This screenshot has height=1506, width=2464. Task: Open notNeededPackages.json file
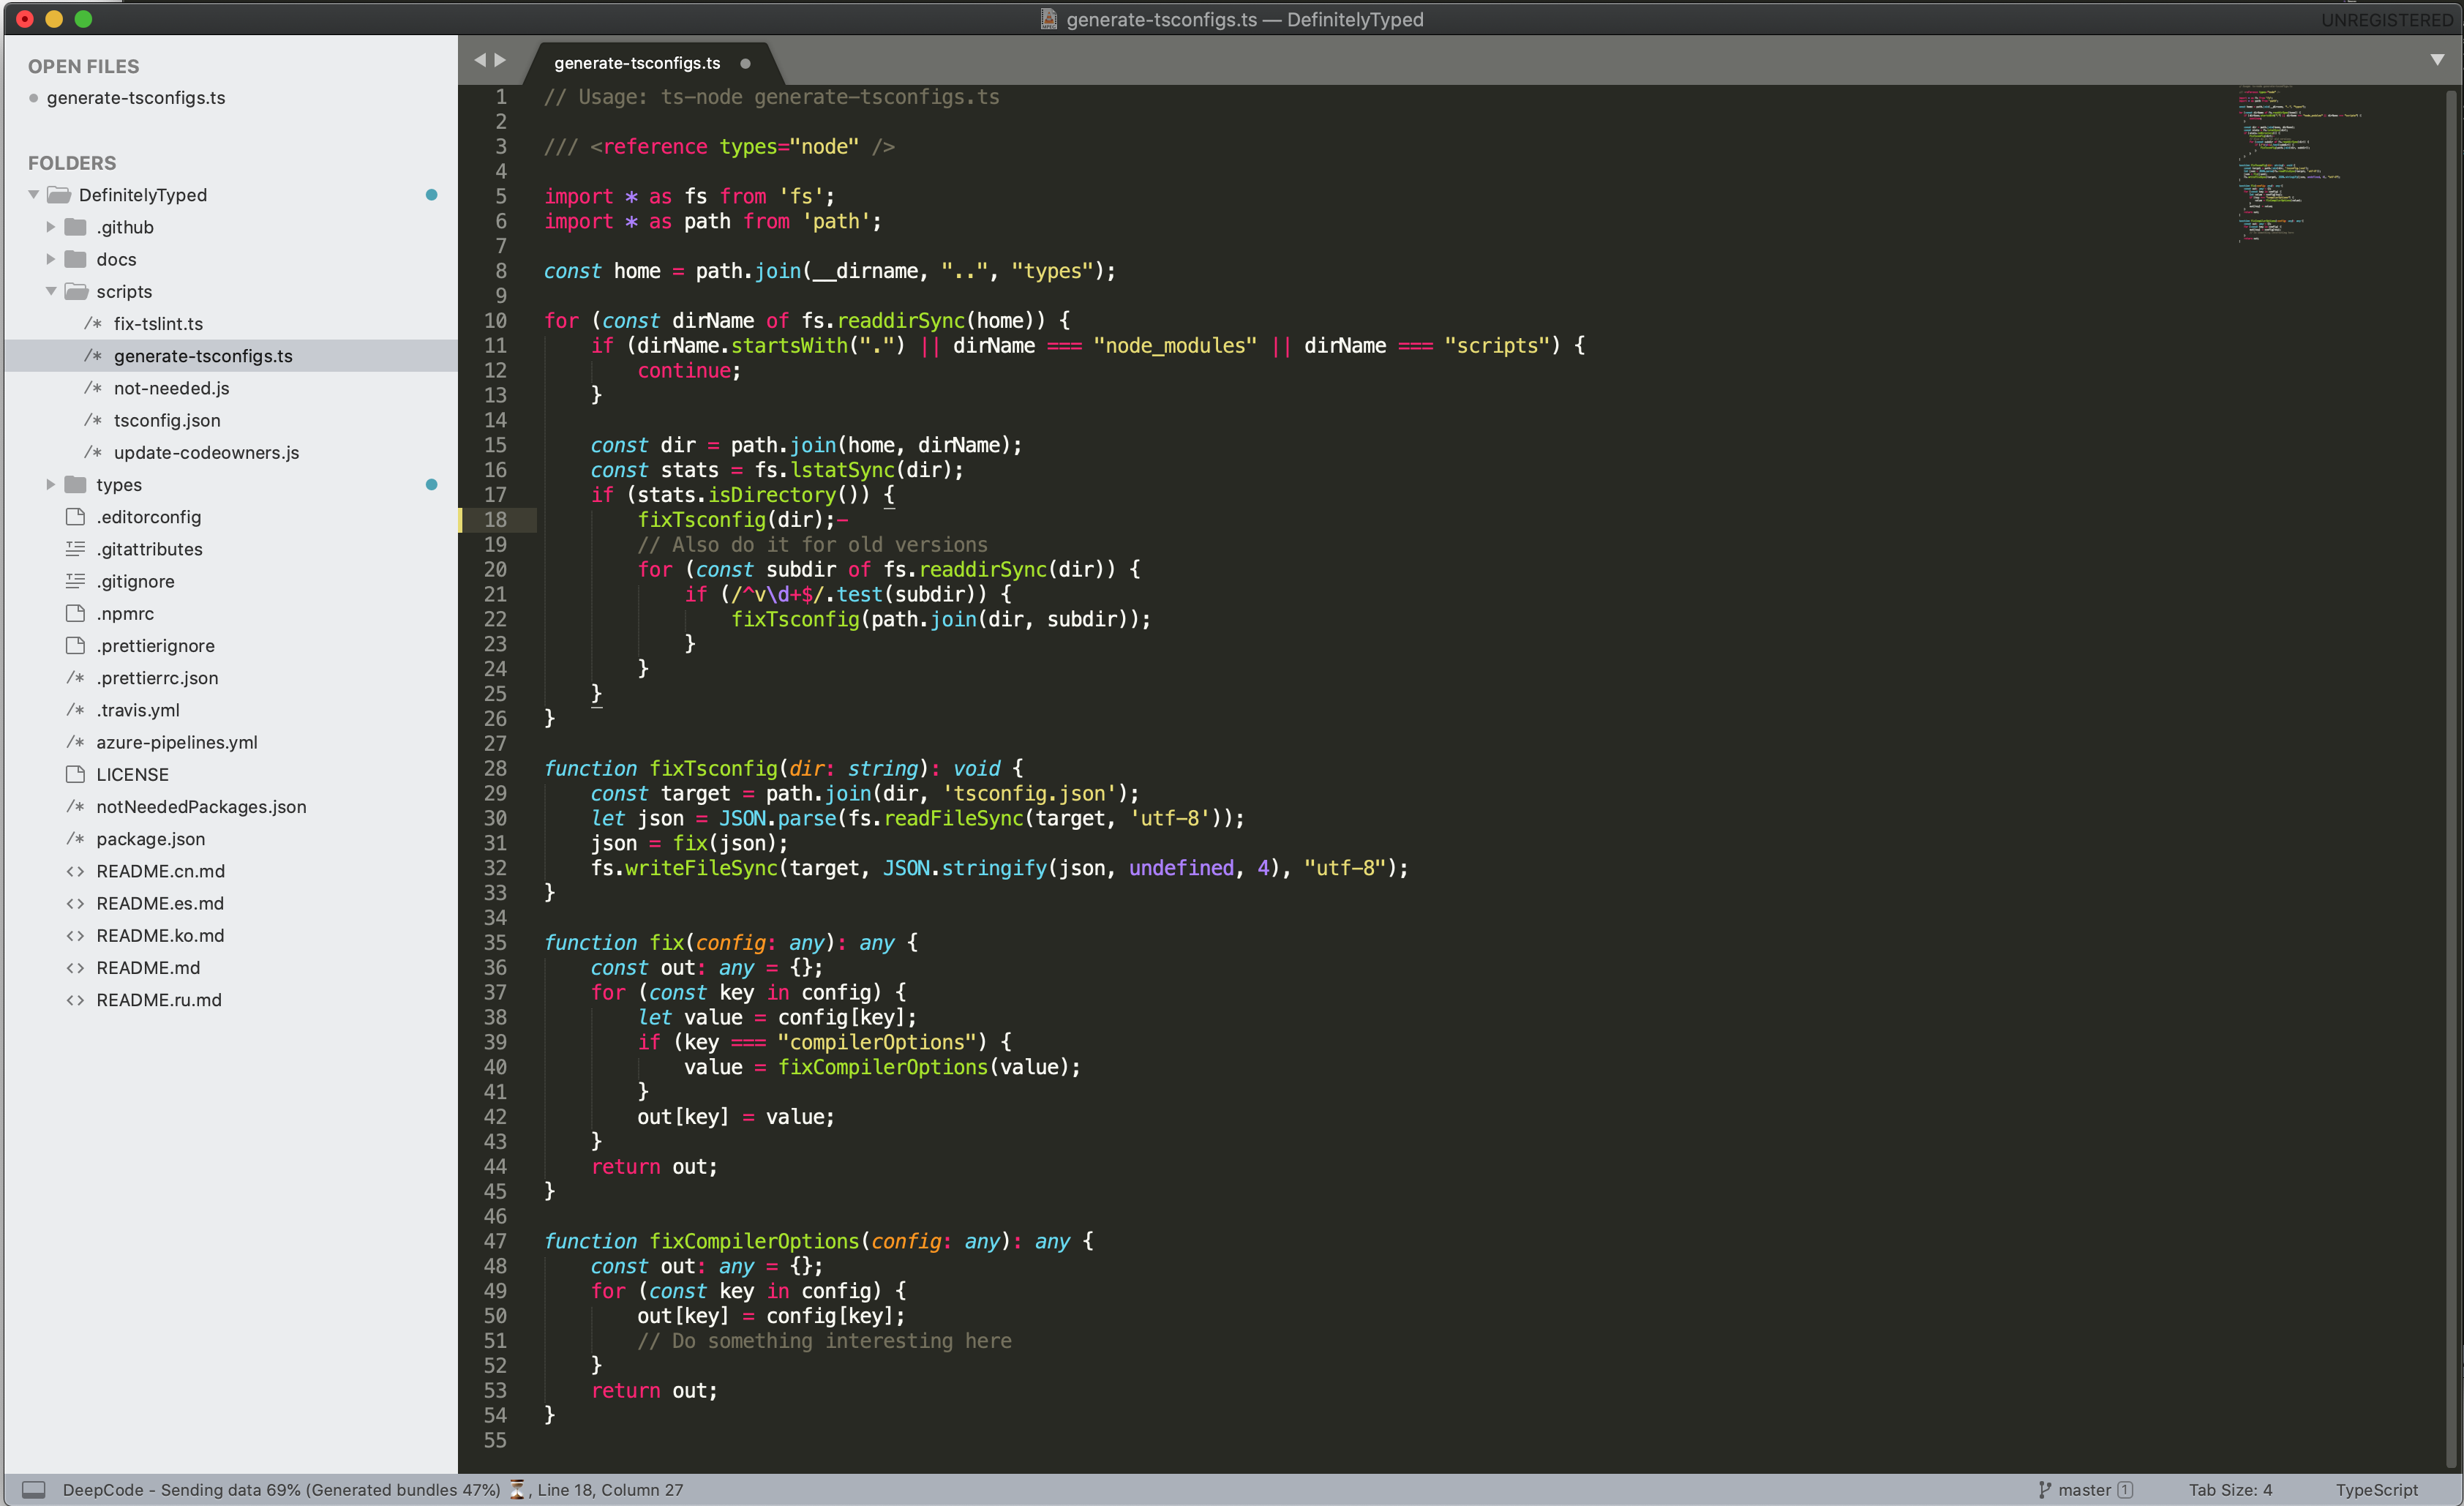pos(201,807)
